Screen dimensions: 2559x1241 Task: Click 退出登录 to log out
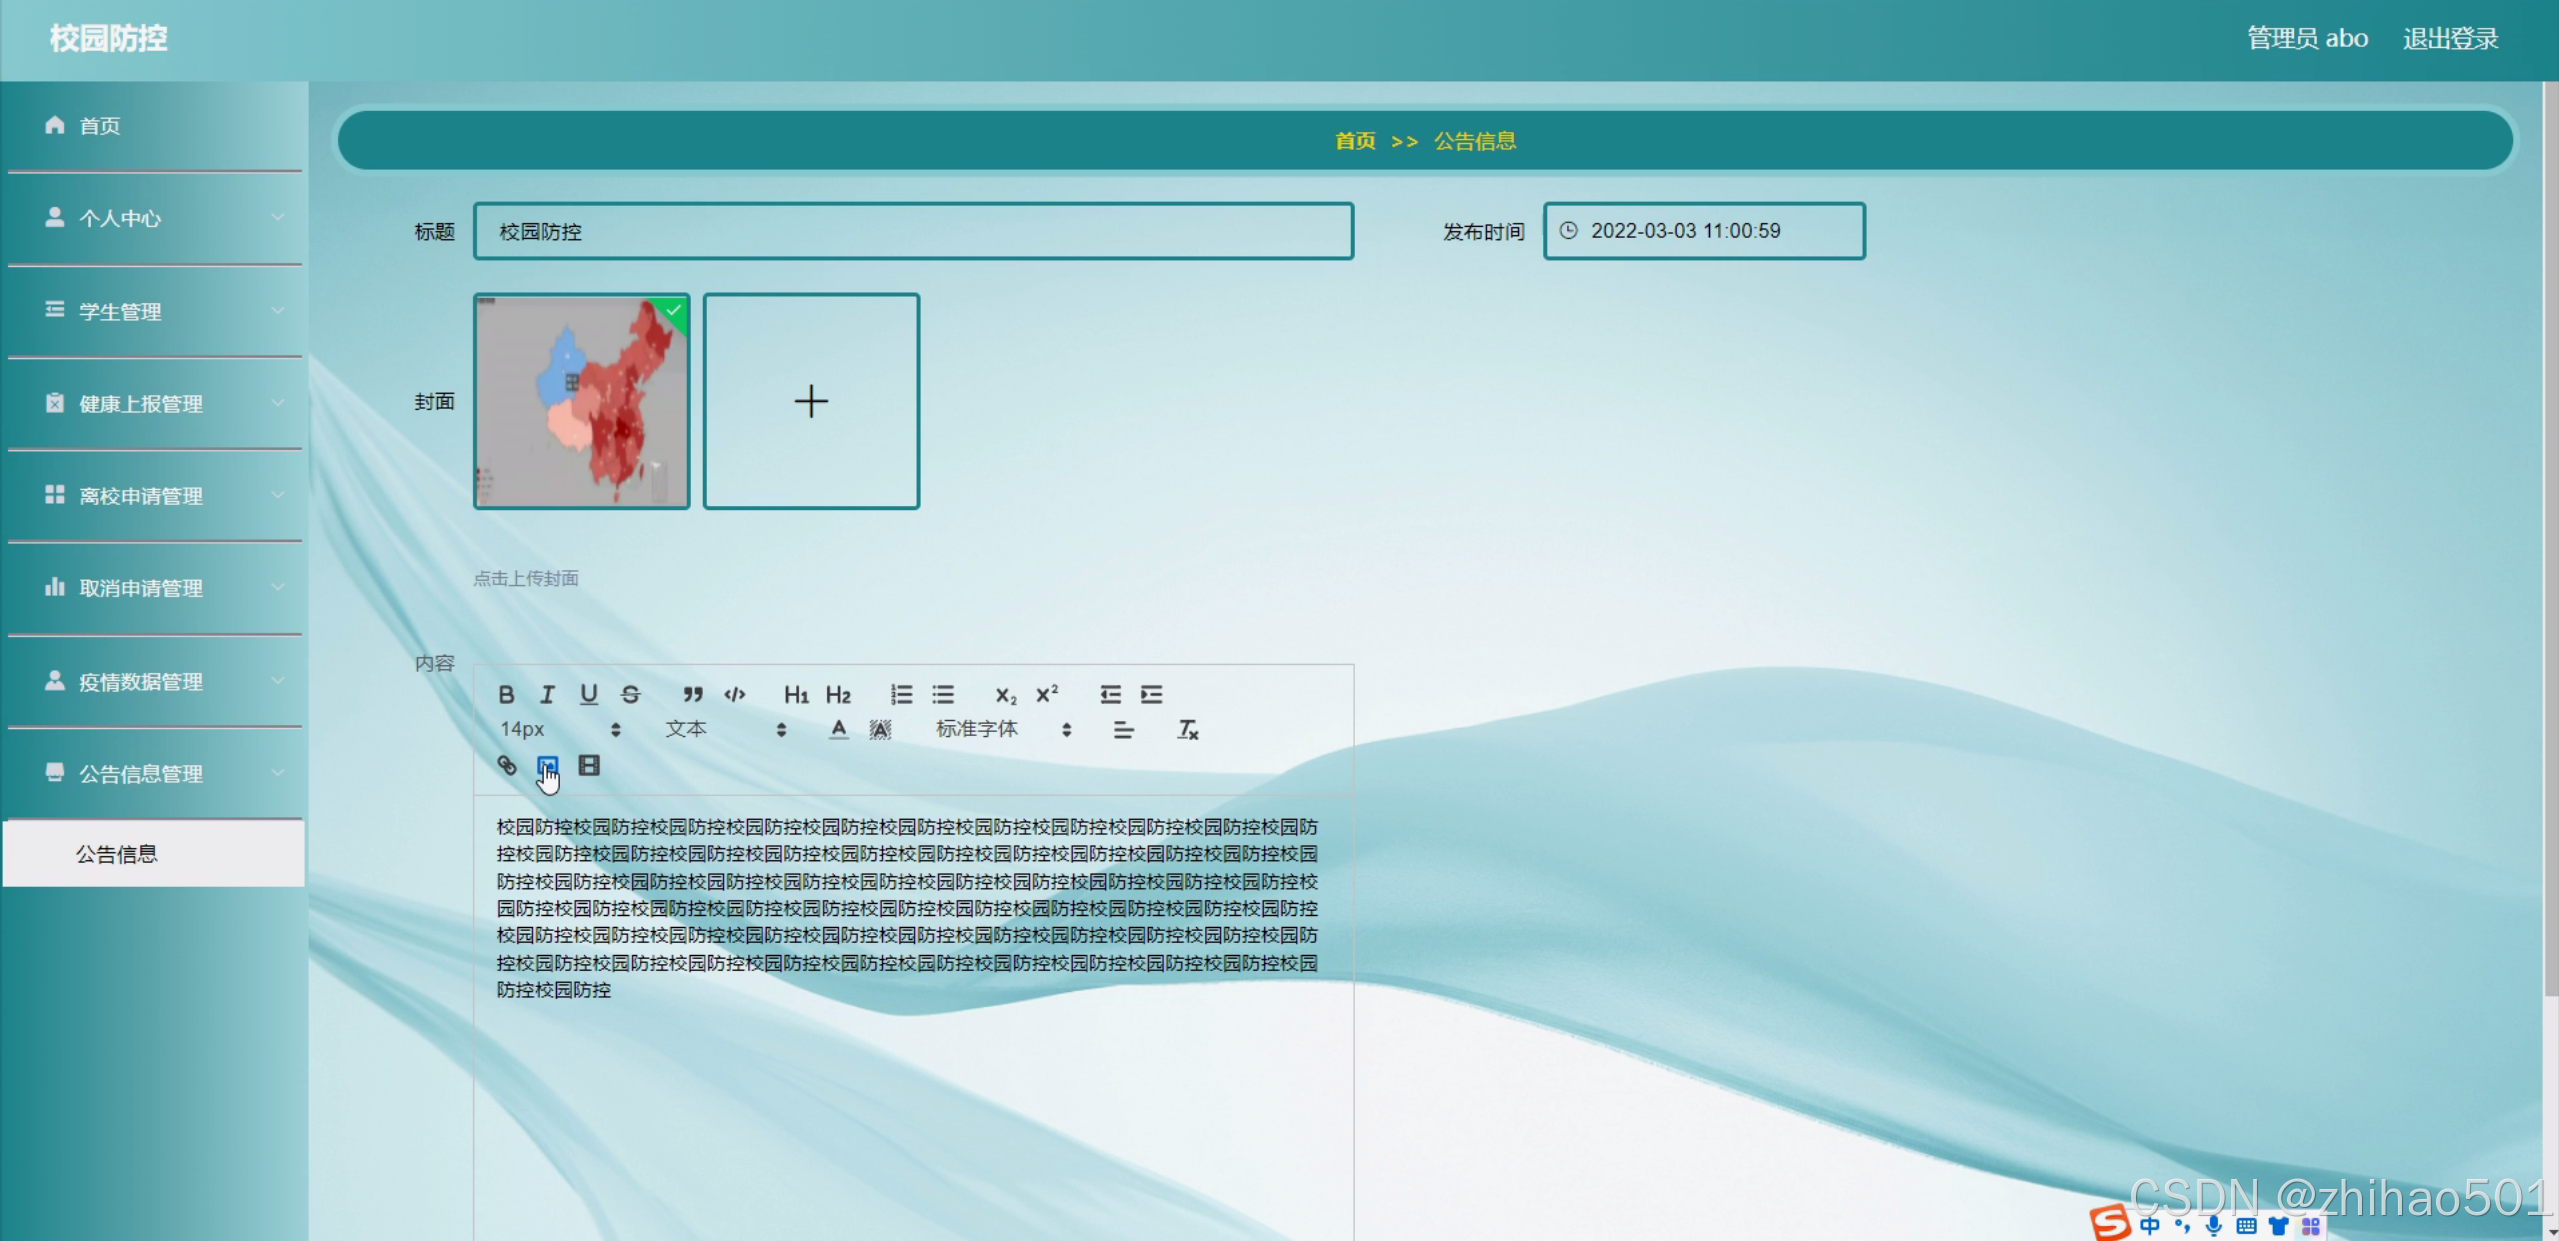[x=2450, y=39]
